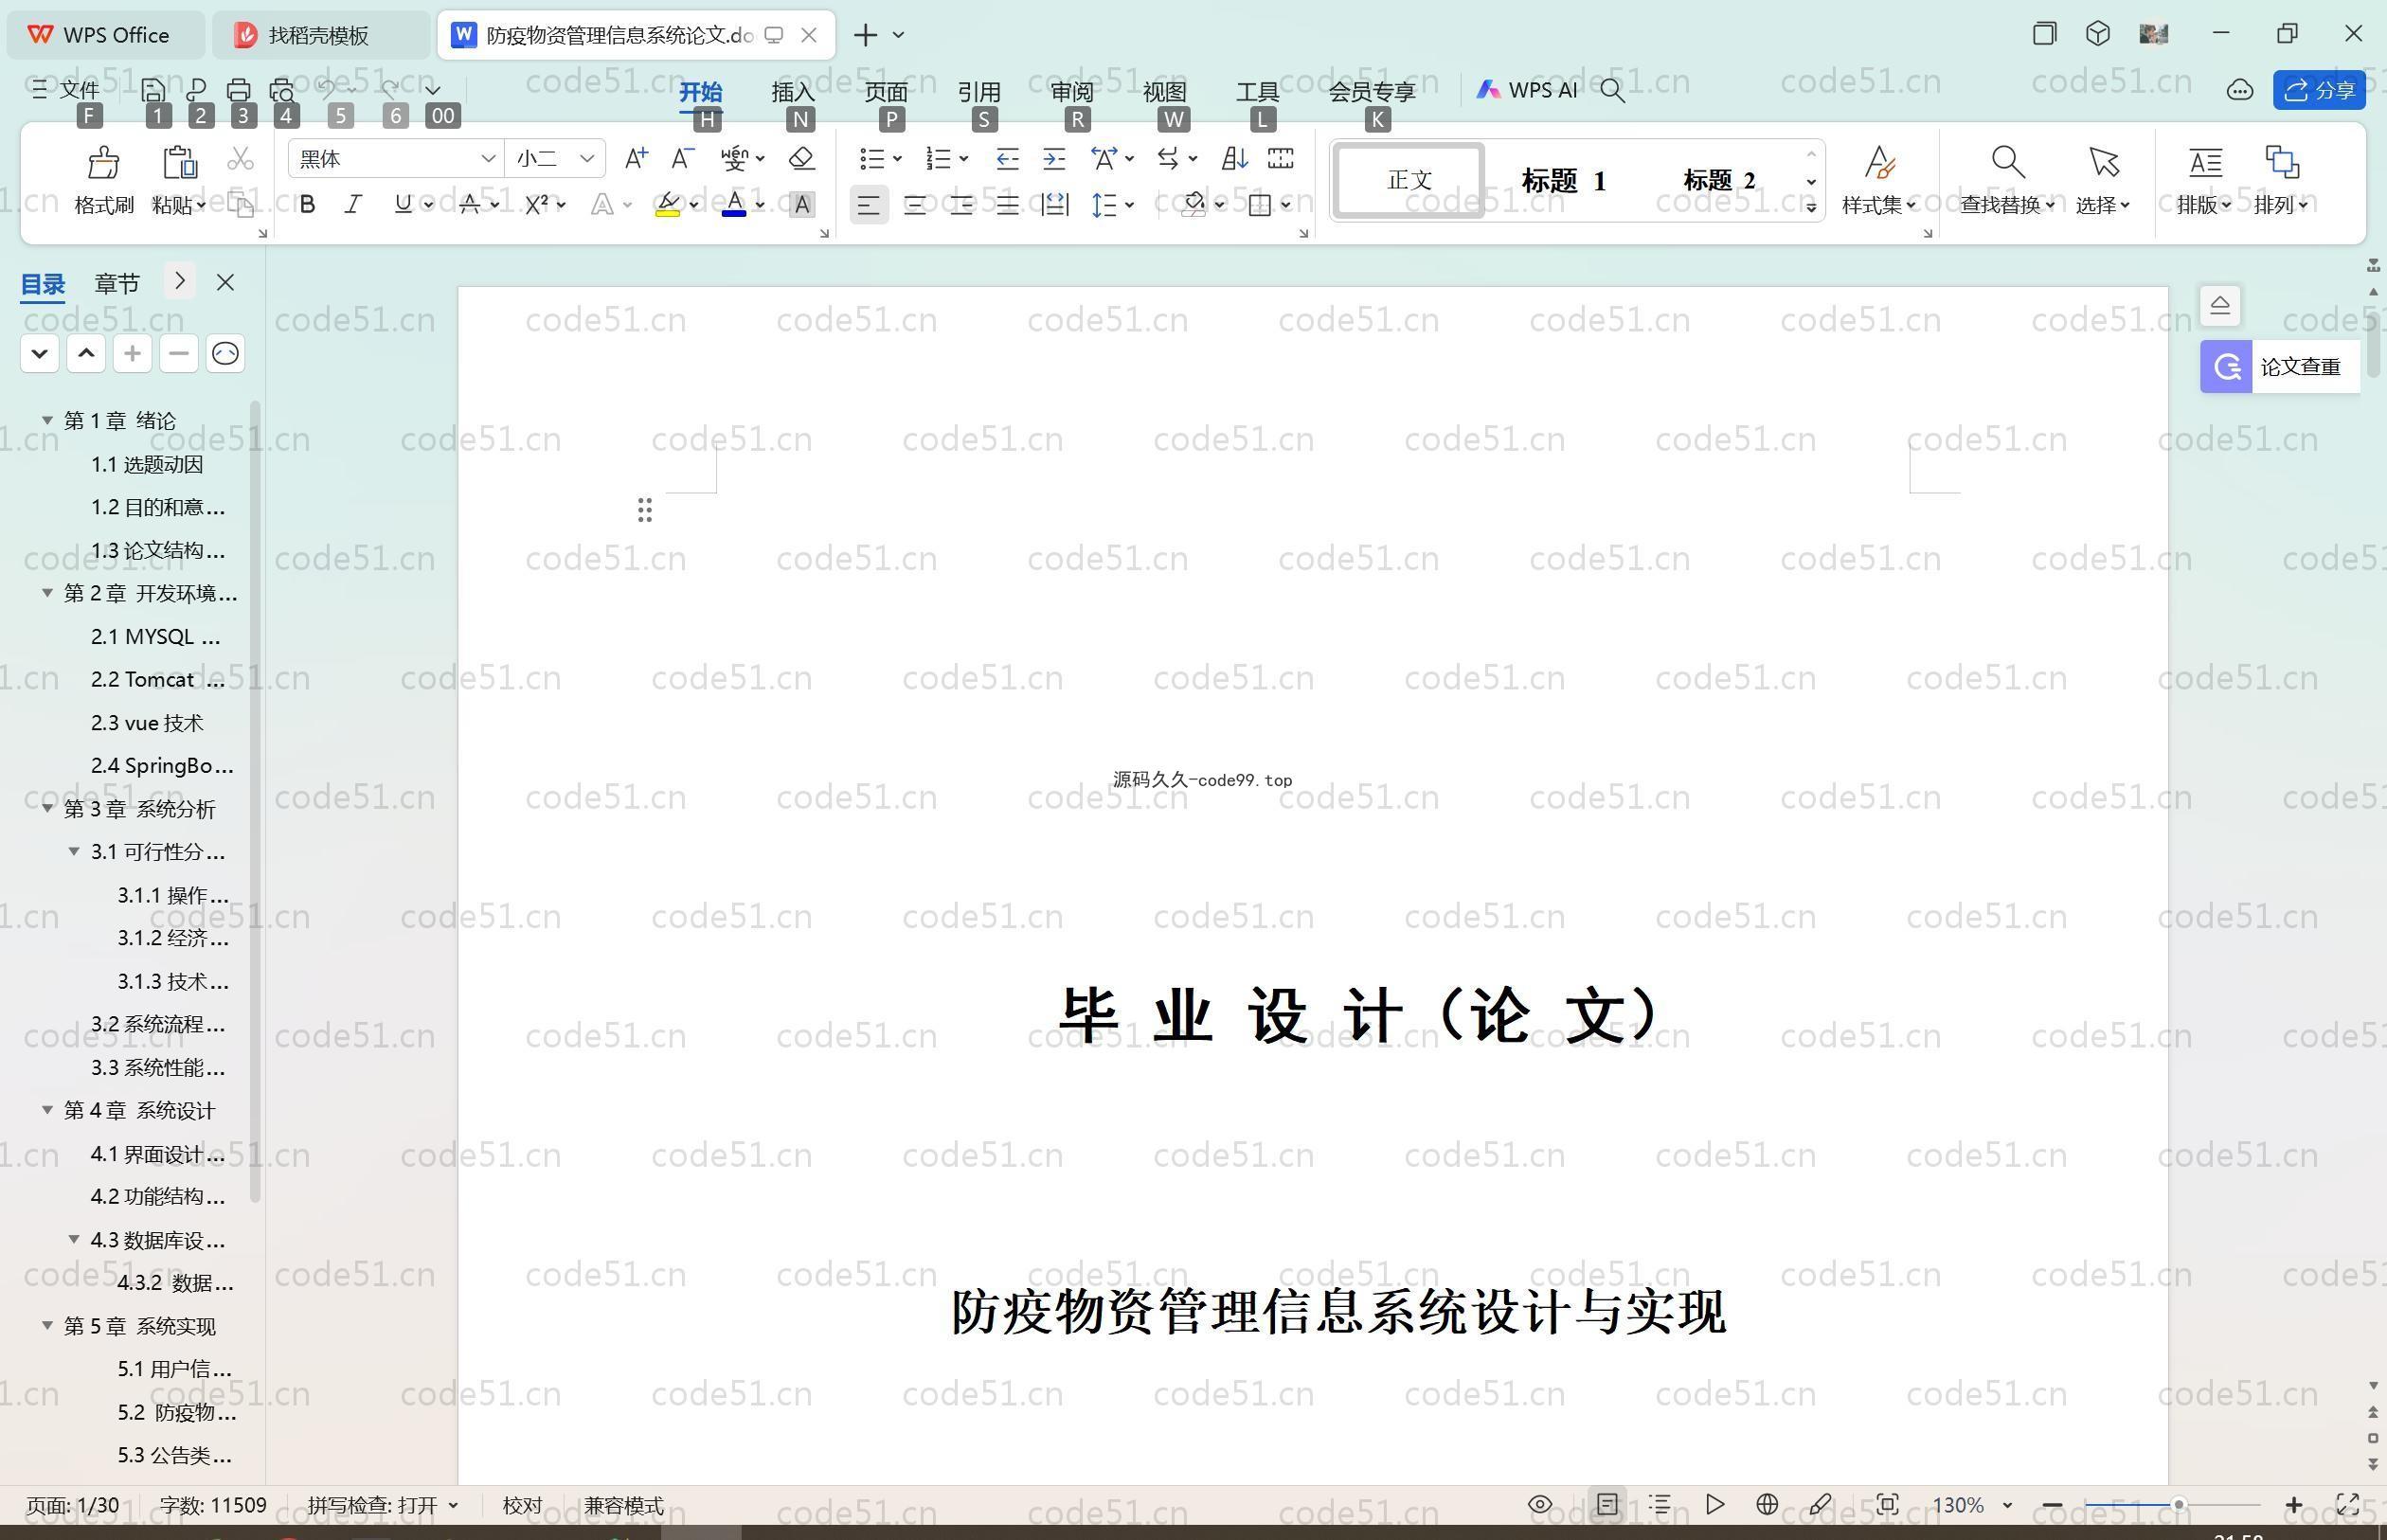Switch to the 插入 ribbon tab
This screenshot has height=1540, width=2387.
[793, 91]
